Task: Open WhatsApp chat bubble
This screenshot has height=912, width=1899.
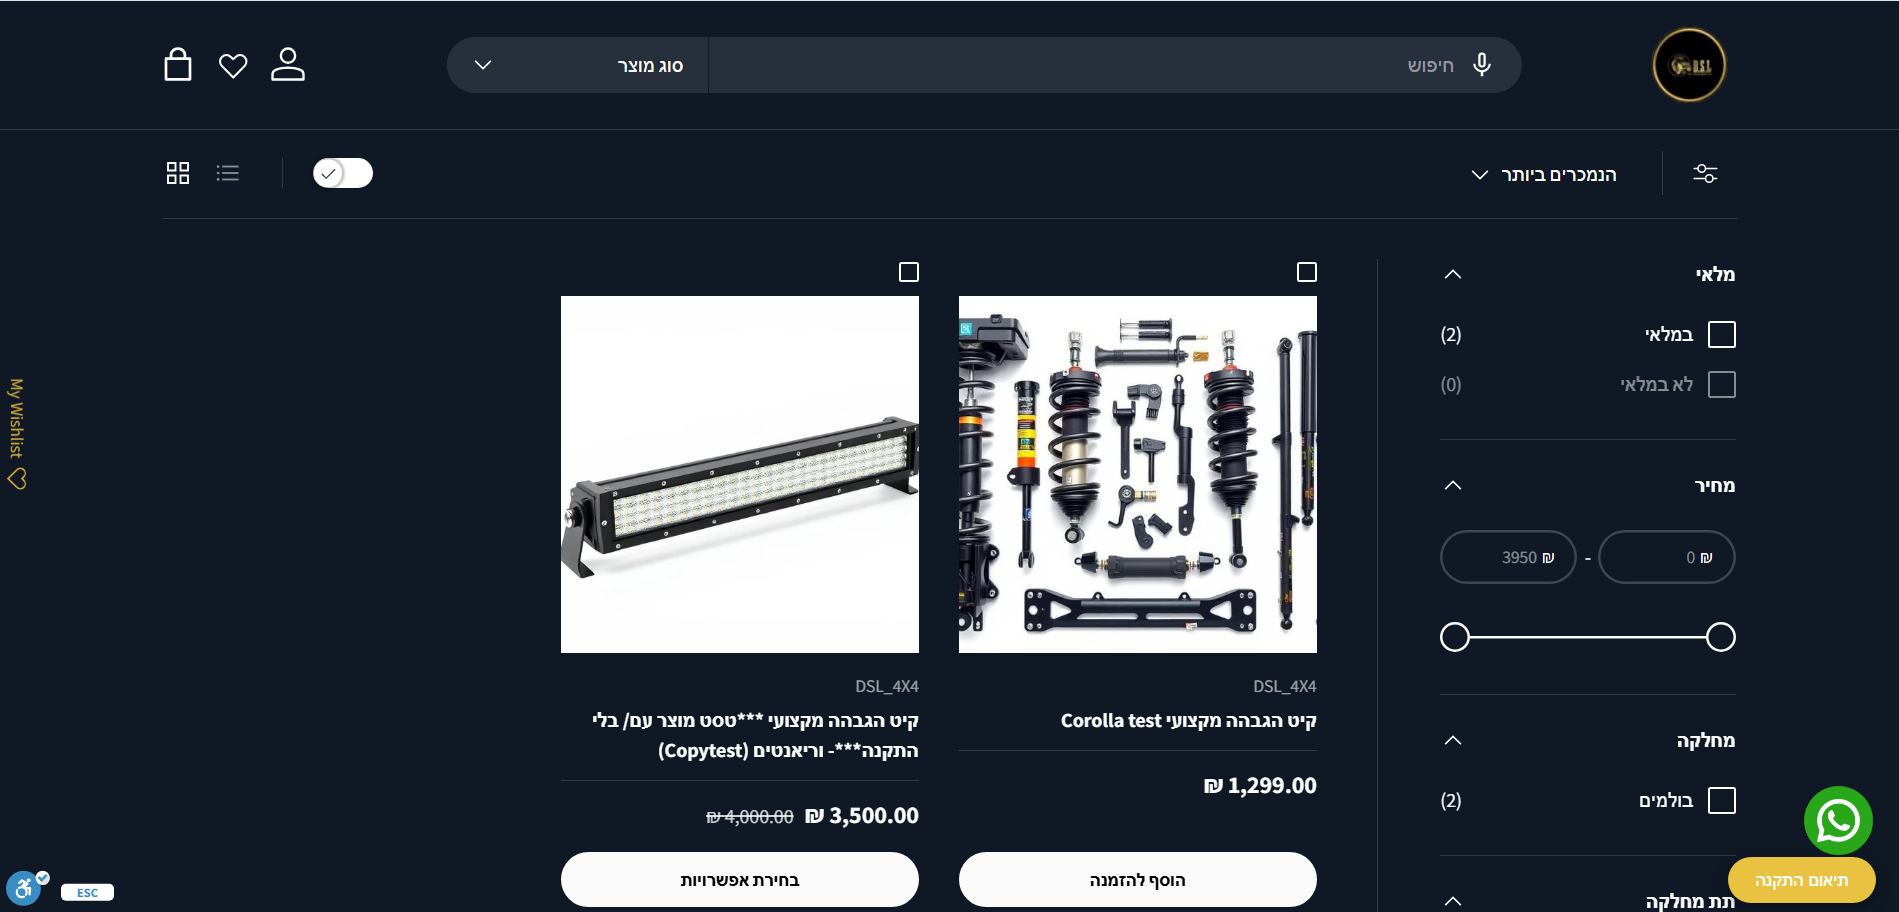Action: (x=1838, y=821)
